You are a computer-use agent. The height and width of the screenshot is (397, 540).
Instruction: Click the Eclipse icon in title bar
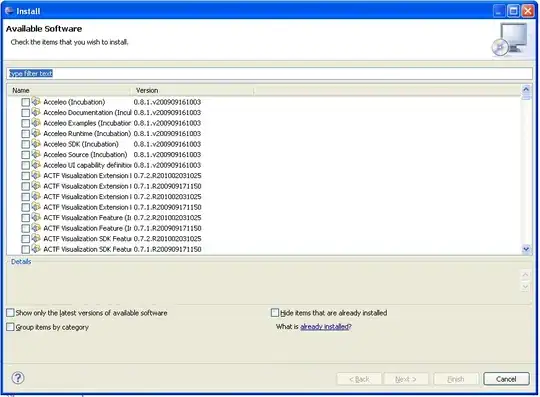[9, 11]
